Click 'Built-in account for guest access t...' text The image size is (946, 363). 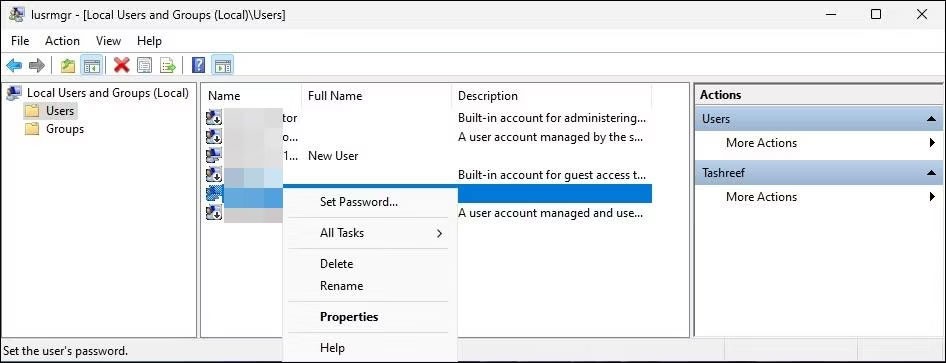(552, 175)
